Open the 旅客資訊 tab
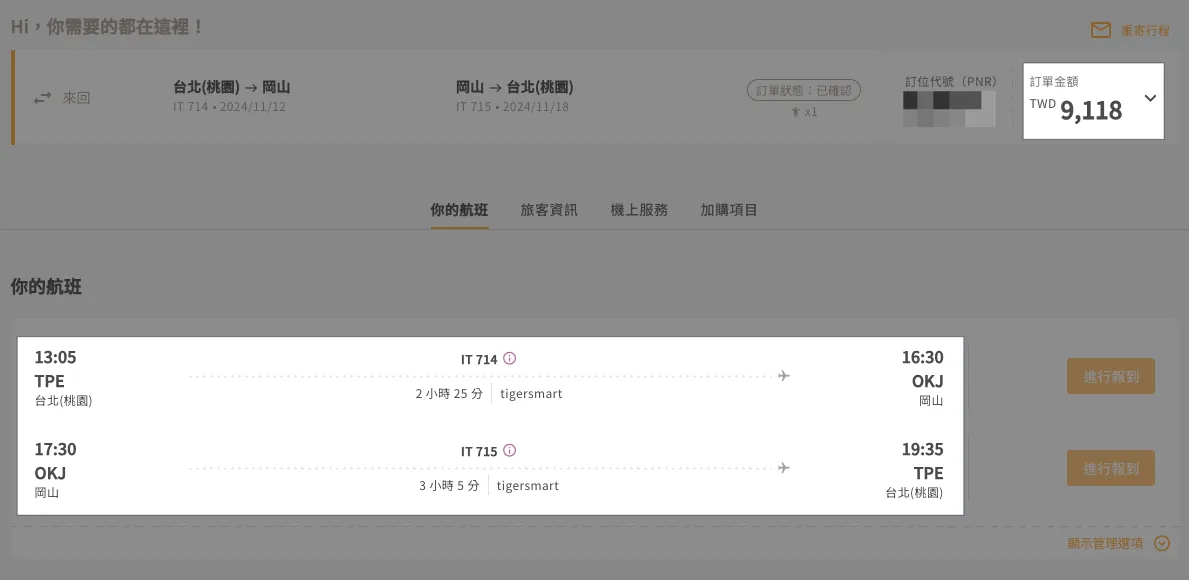The width and height of the screenshot is (1189, 580). tap(549, 210)
